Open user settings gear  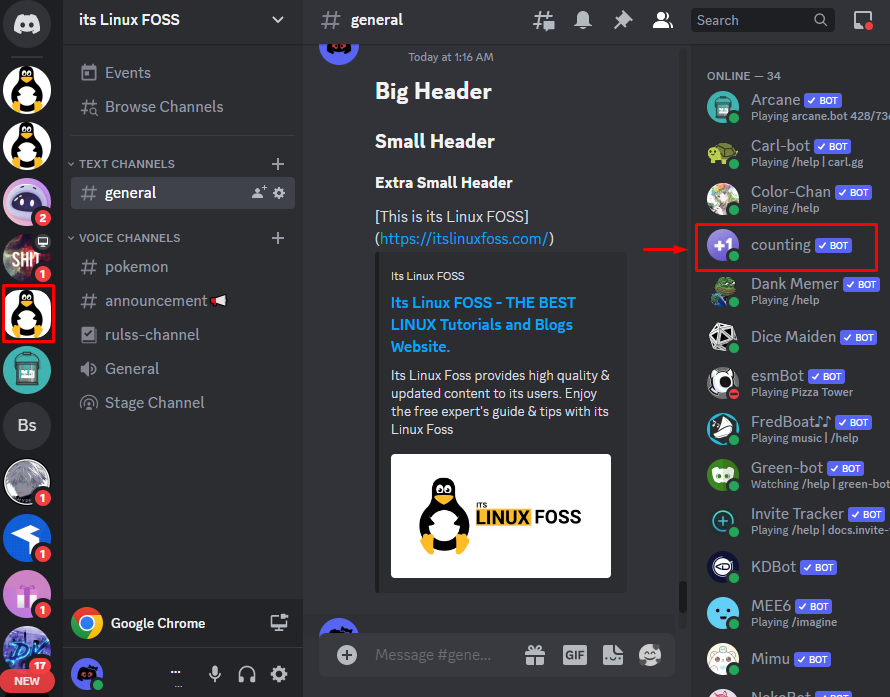(x=279, y=674)
